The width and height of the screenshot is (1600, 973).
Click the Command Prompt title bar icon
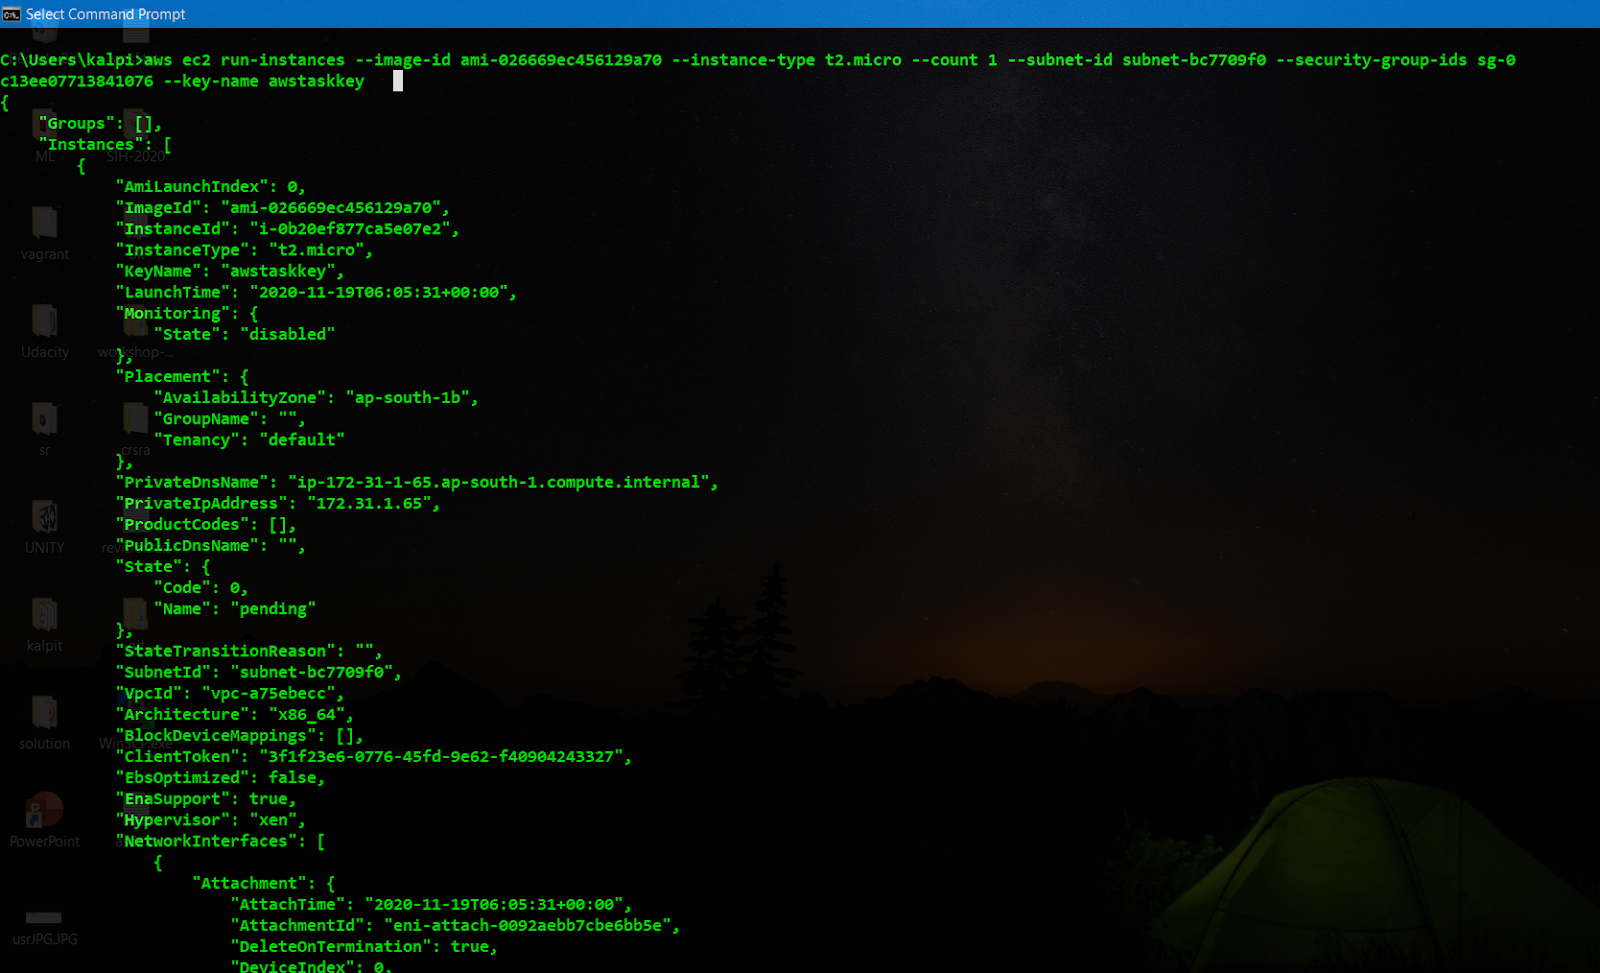pos(11,14)
